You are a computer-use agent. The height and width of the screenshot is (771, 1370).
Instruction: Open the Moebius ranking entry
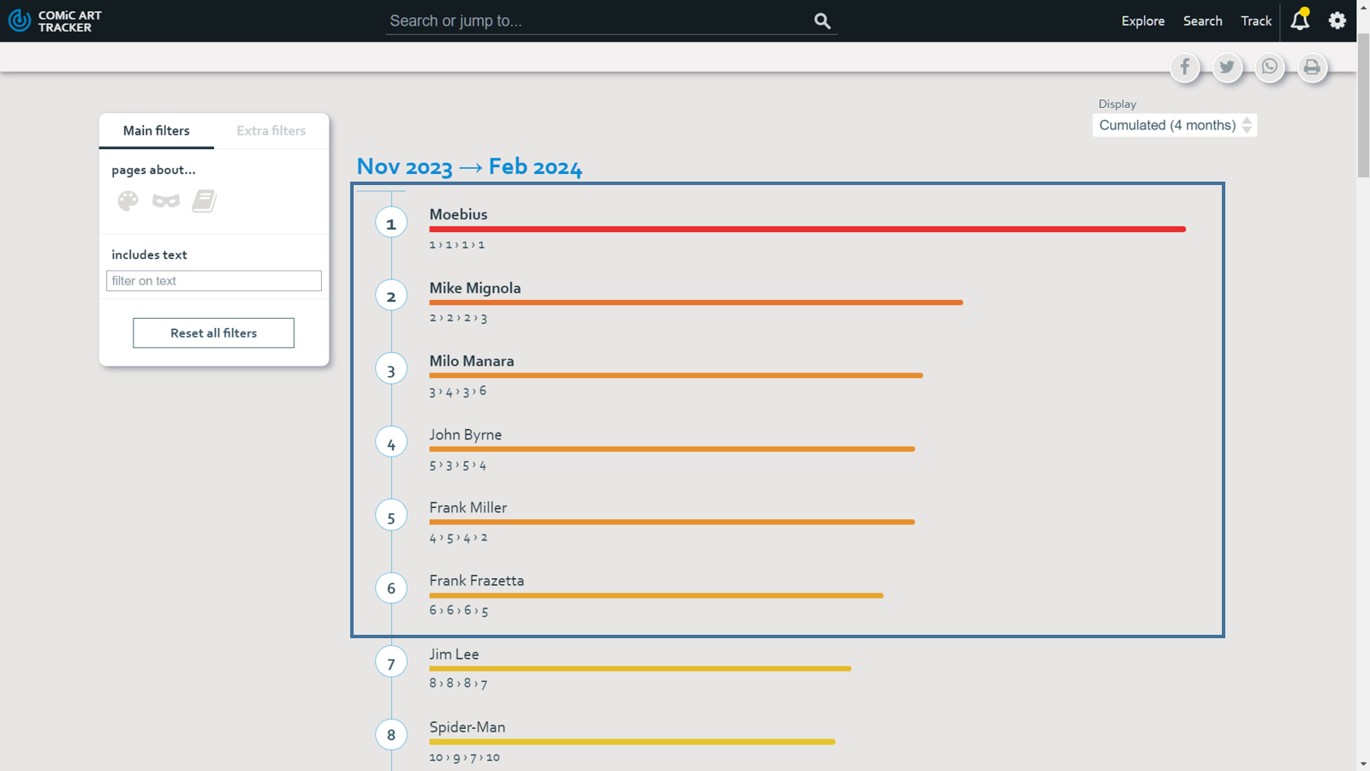pos(458,214)
